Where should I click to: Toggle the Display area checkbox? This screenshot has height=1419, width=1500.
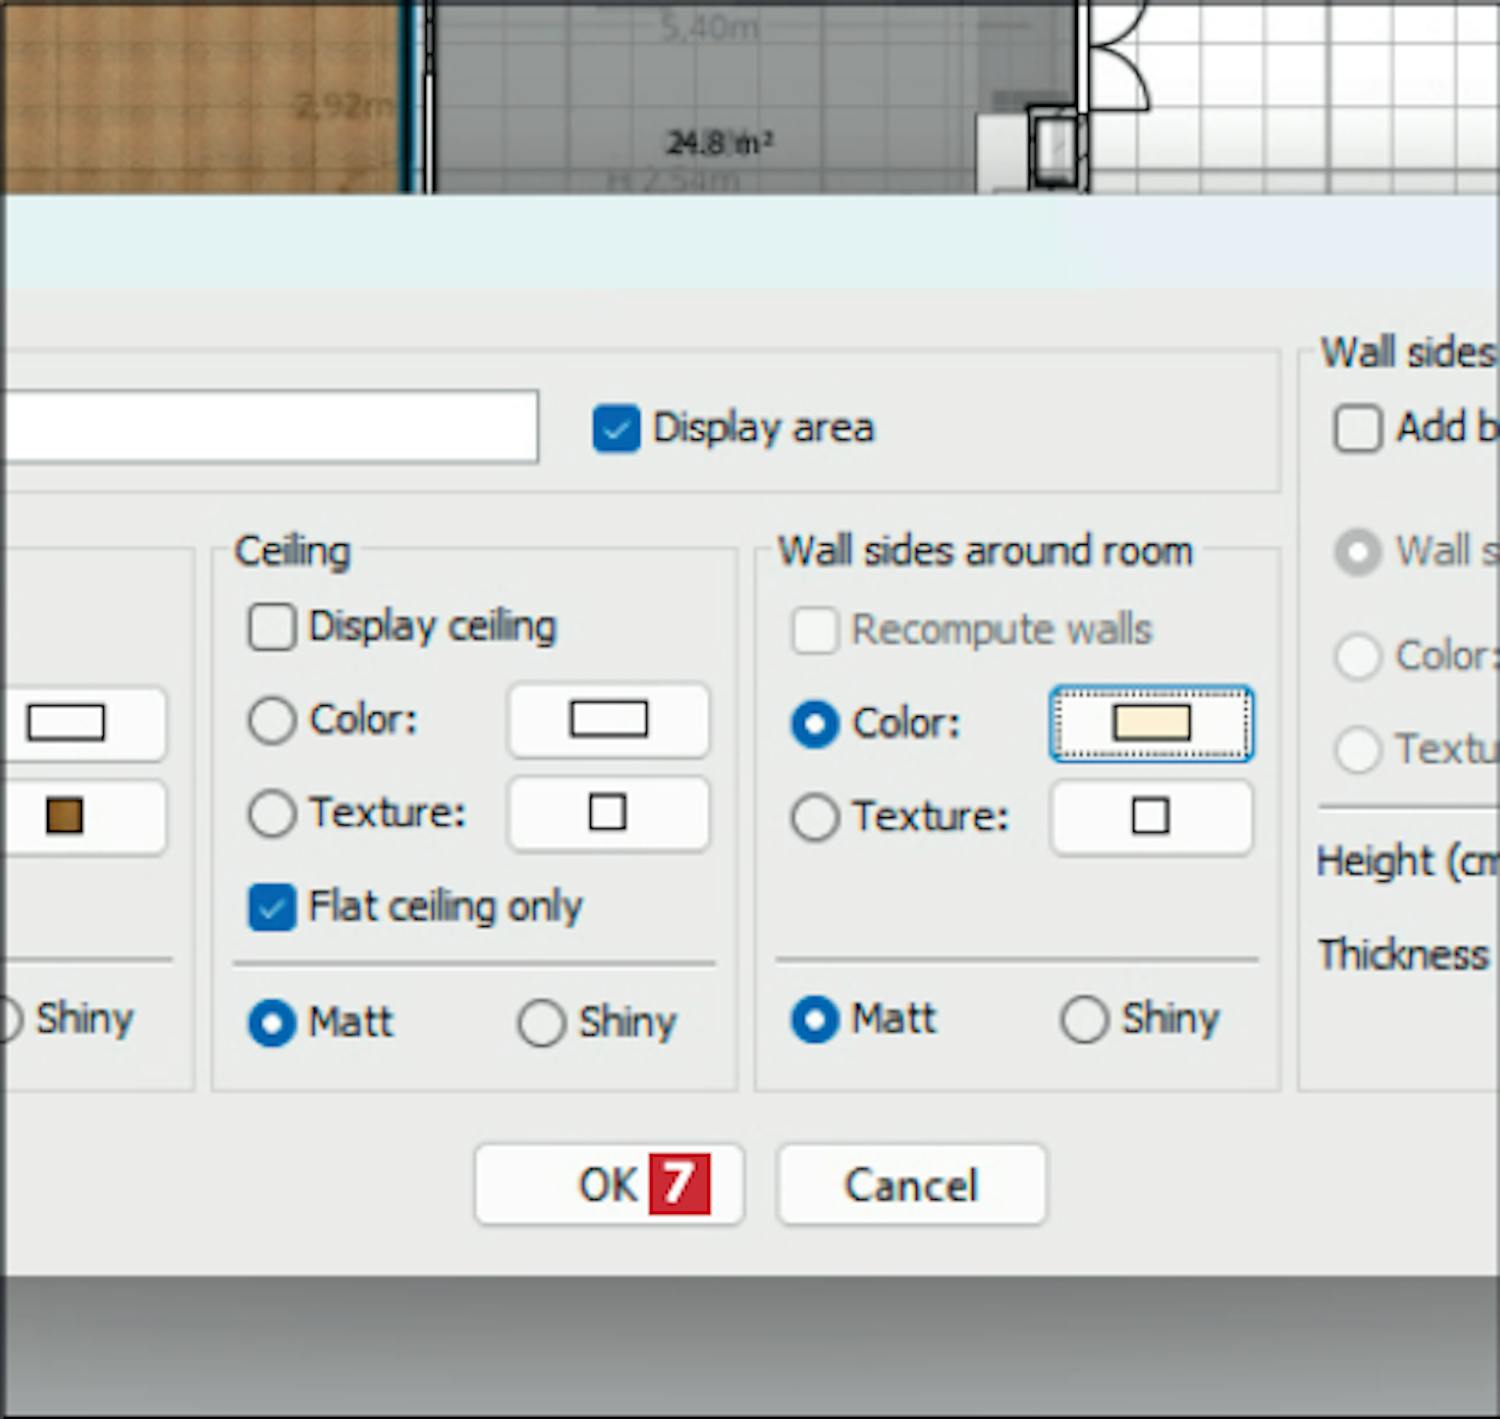pyautogui.click(x=616, y=429)
